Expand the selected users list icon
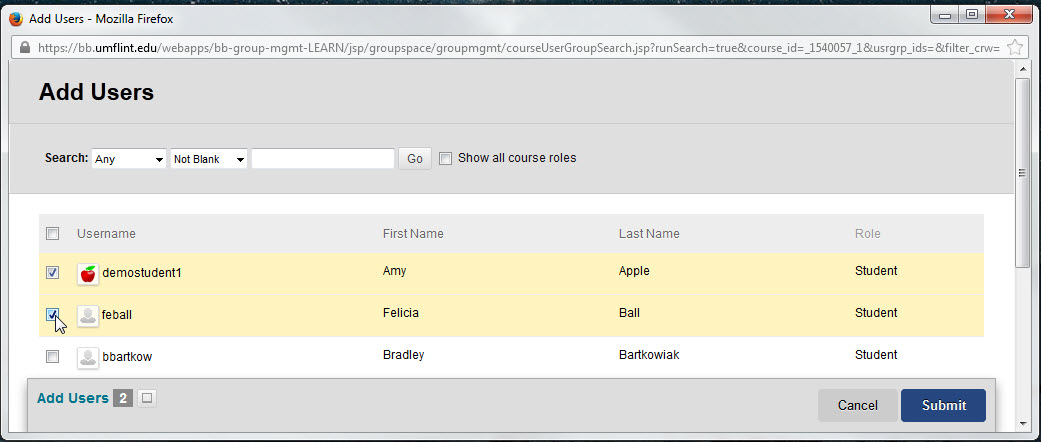Screen dimensions: 1041x442 point(147,398)
